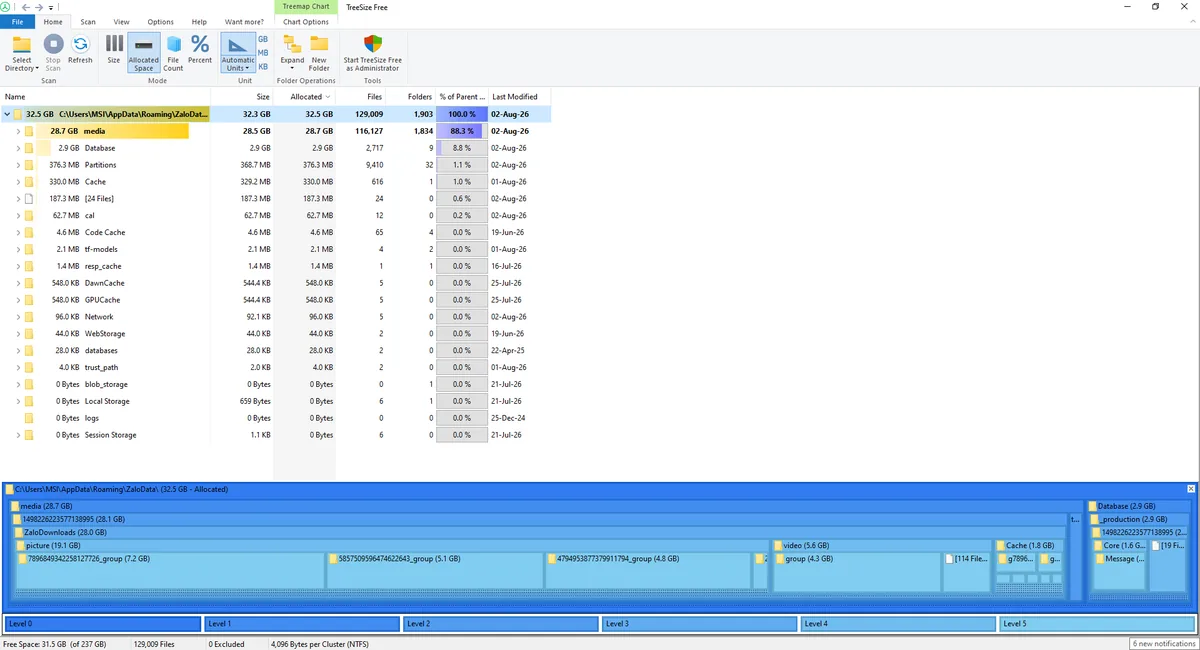Sort by the Files column header
The image size is (1200, 650).
coord(361,97)
